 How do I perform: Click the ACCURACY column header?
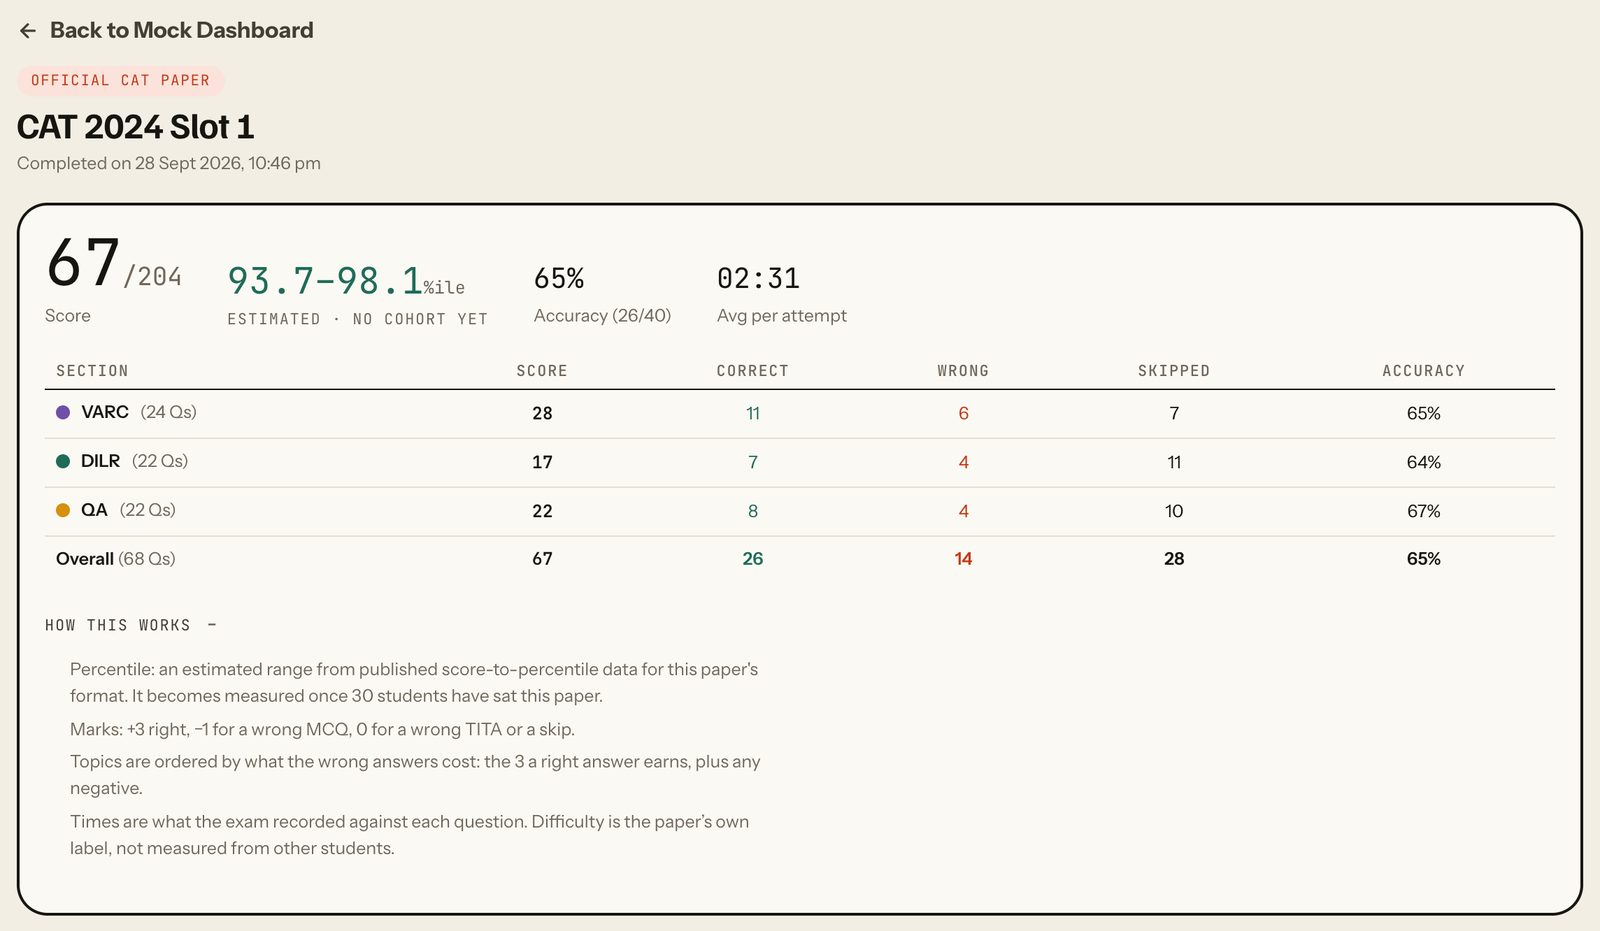pyautogui.click(x=1424, y=371)
